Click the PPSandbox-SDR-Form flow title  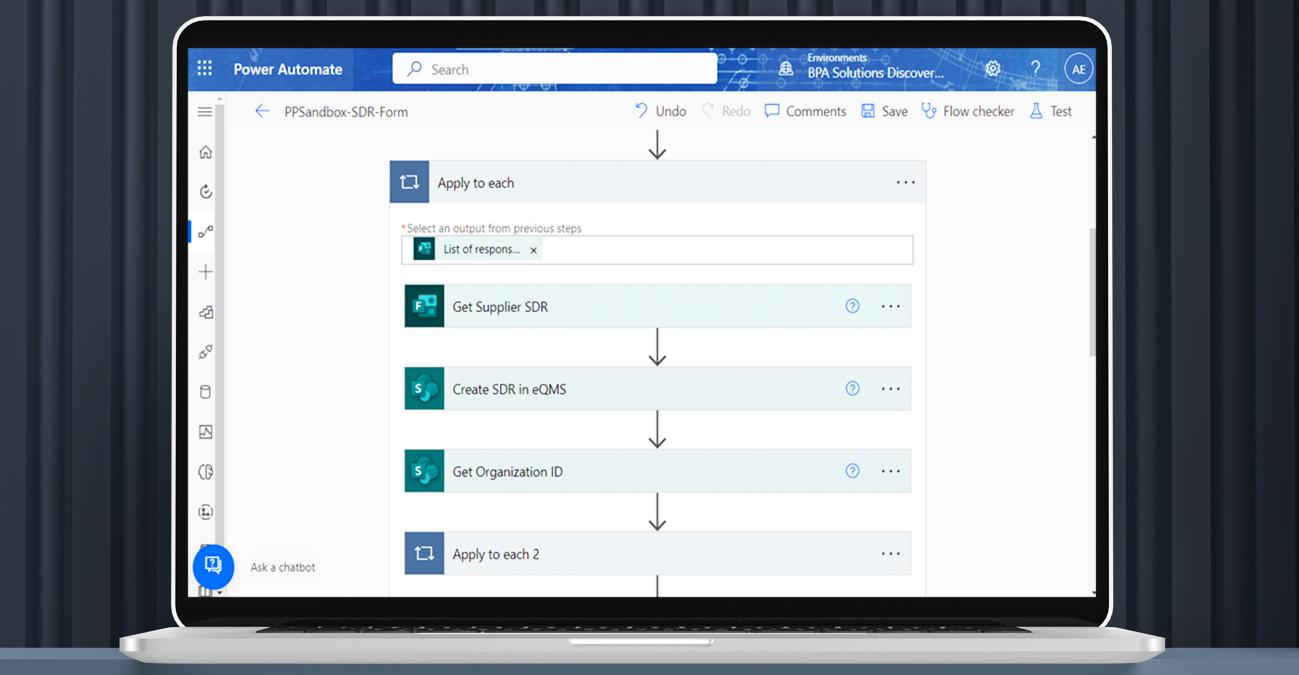[346, 112]
